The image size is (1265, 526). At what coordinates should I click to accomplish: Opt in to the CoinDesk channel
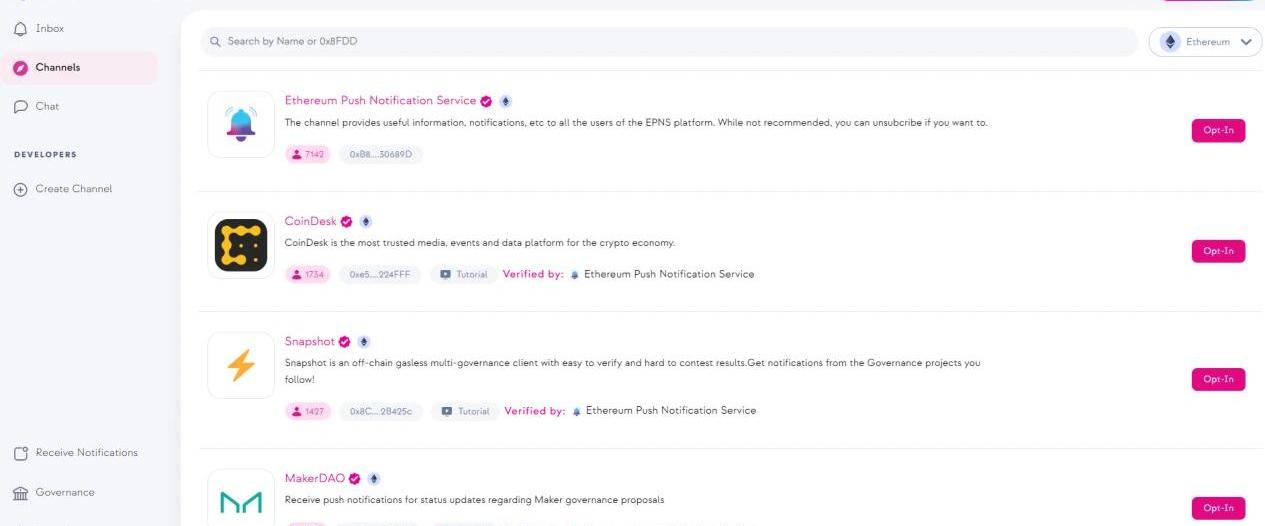pyautogui.click(x=1218, y=251)
